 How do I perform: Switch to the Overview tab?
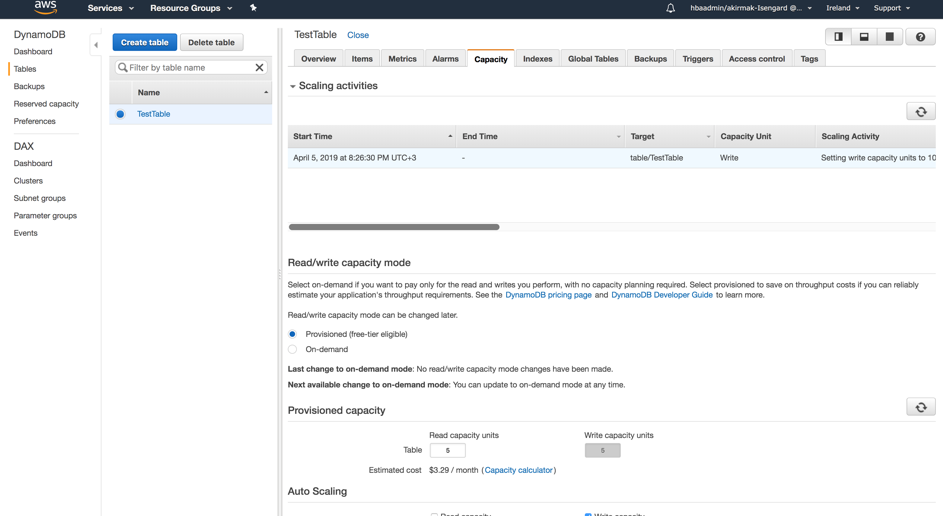318,59
